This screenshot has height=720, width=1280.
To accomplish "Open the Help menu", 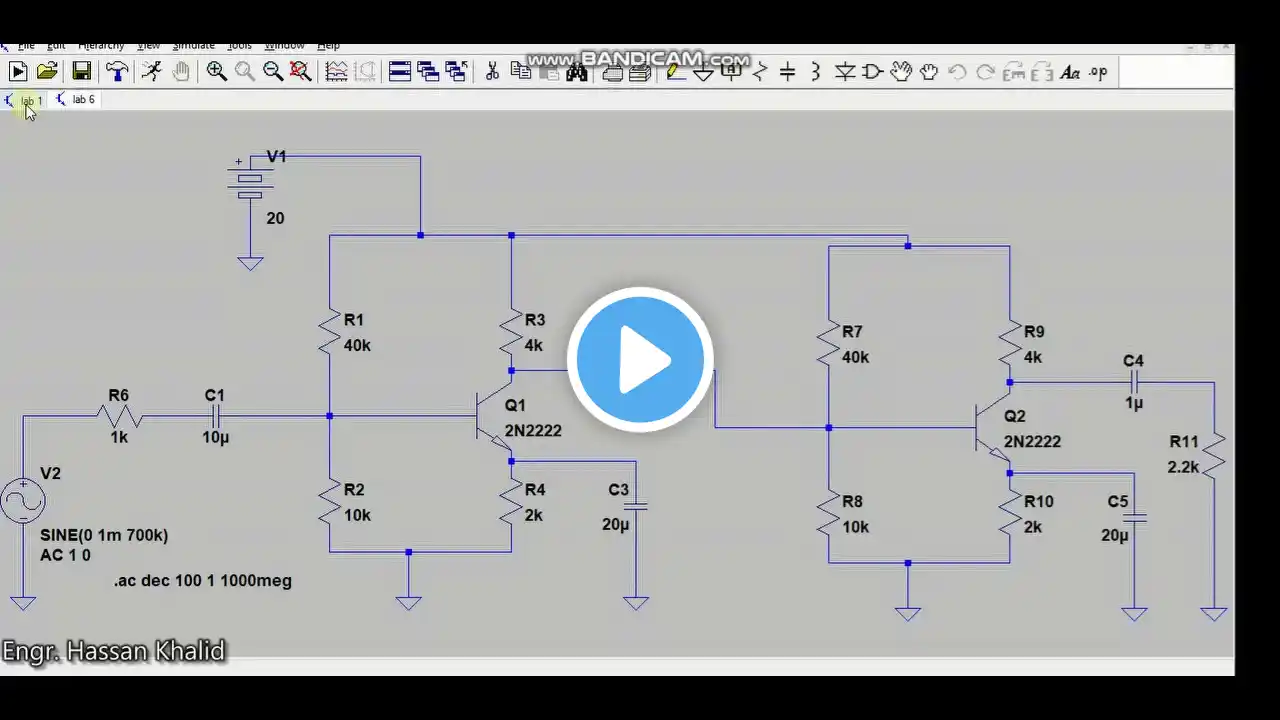I will pos(328,46).
